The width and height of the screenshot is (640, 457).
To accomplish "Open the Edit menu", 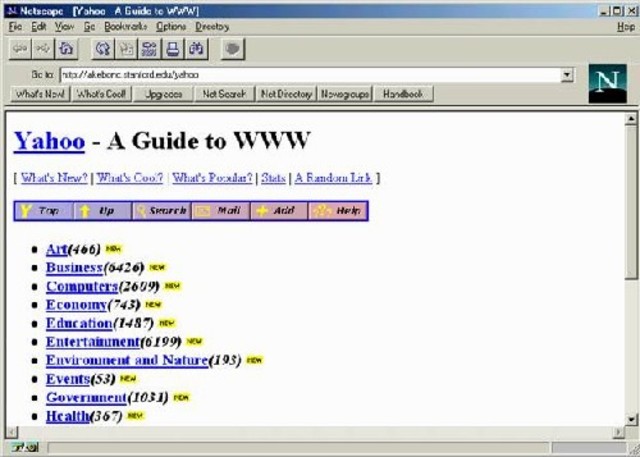I will click(39, 27).
